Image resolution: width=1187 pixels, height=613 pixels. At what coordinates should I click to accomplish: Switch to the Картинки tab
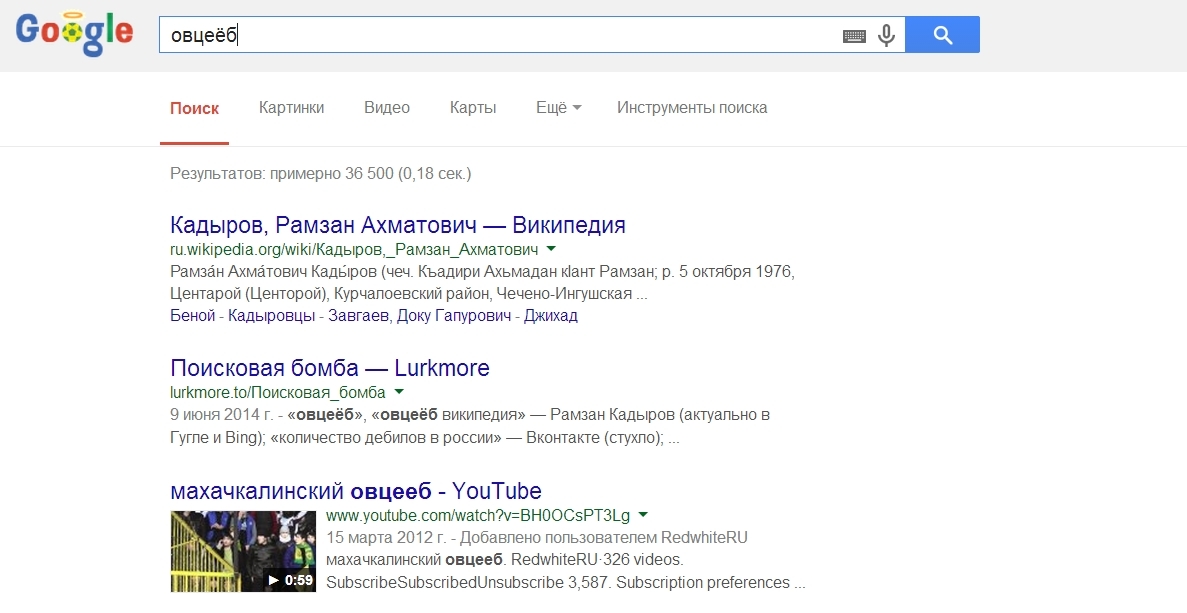click(x=291, y=107)
